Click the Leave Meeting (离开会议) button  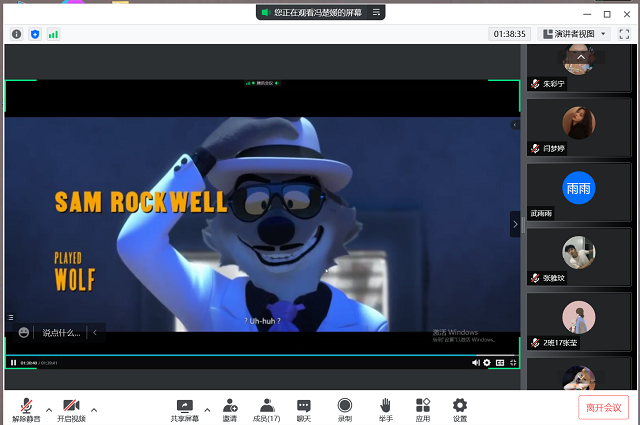(x=603, y=407)
